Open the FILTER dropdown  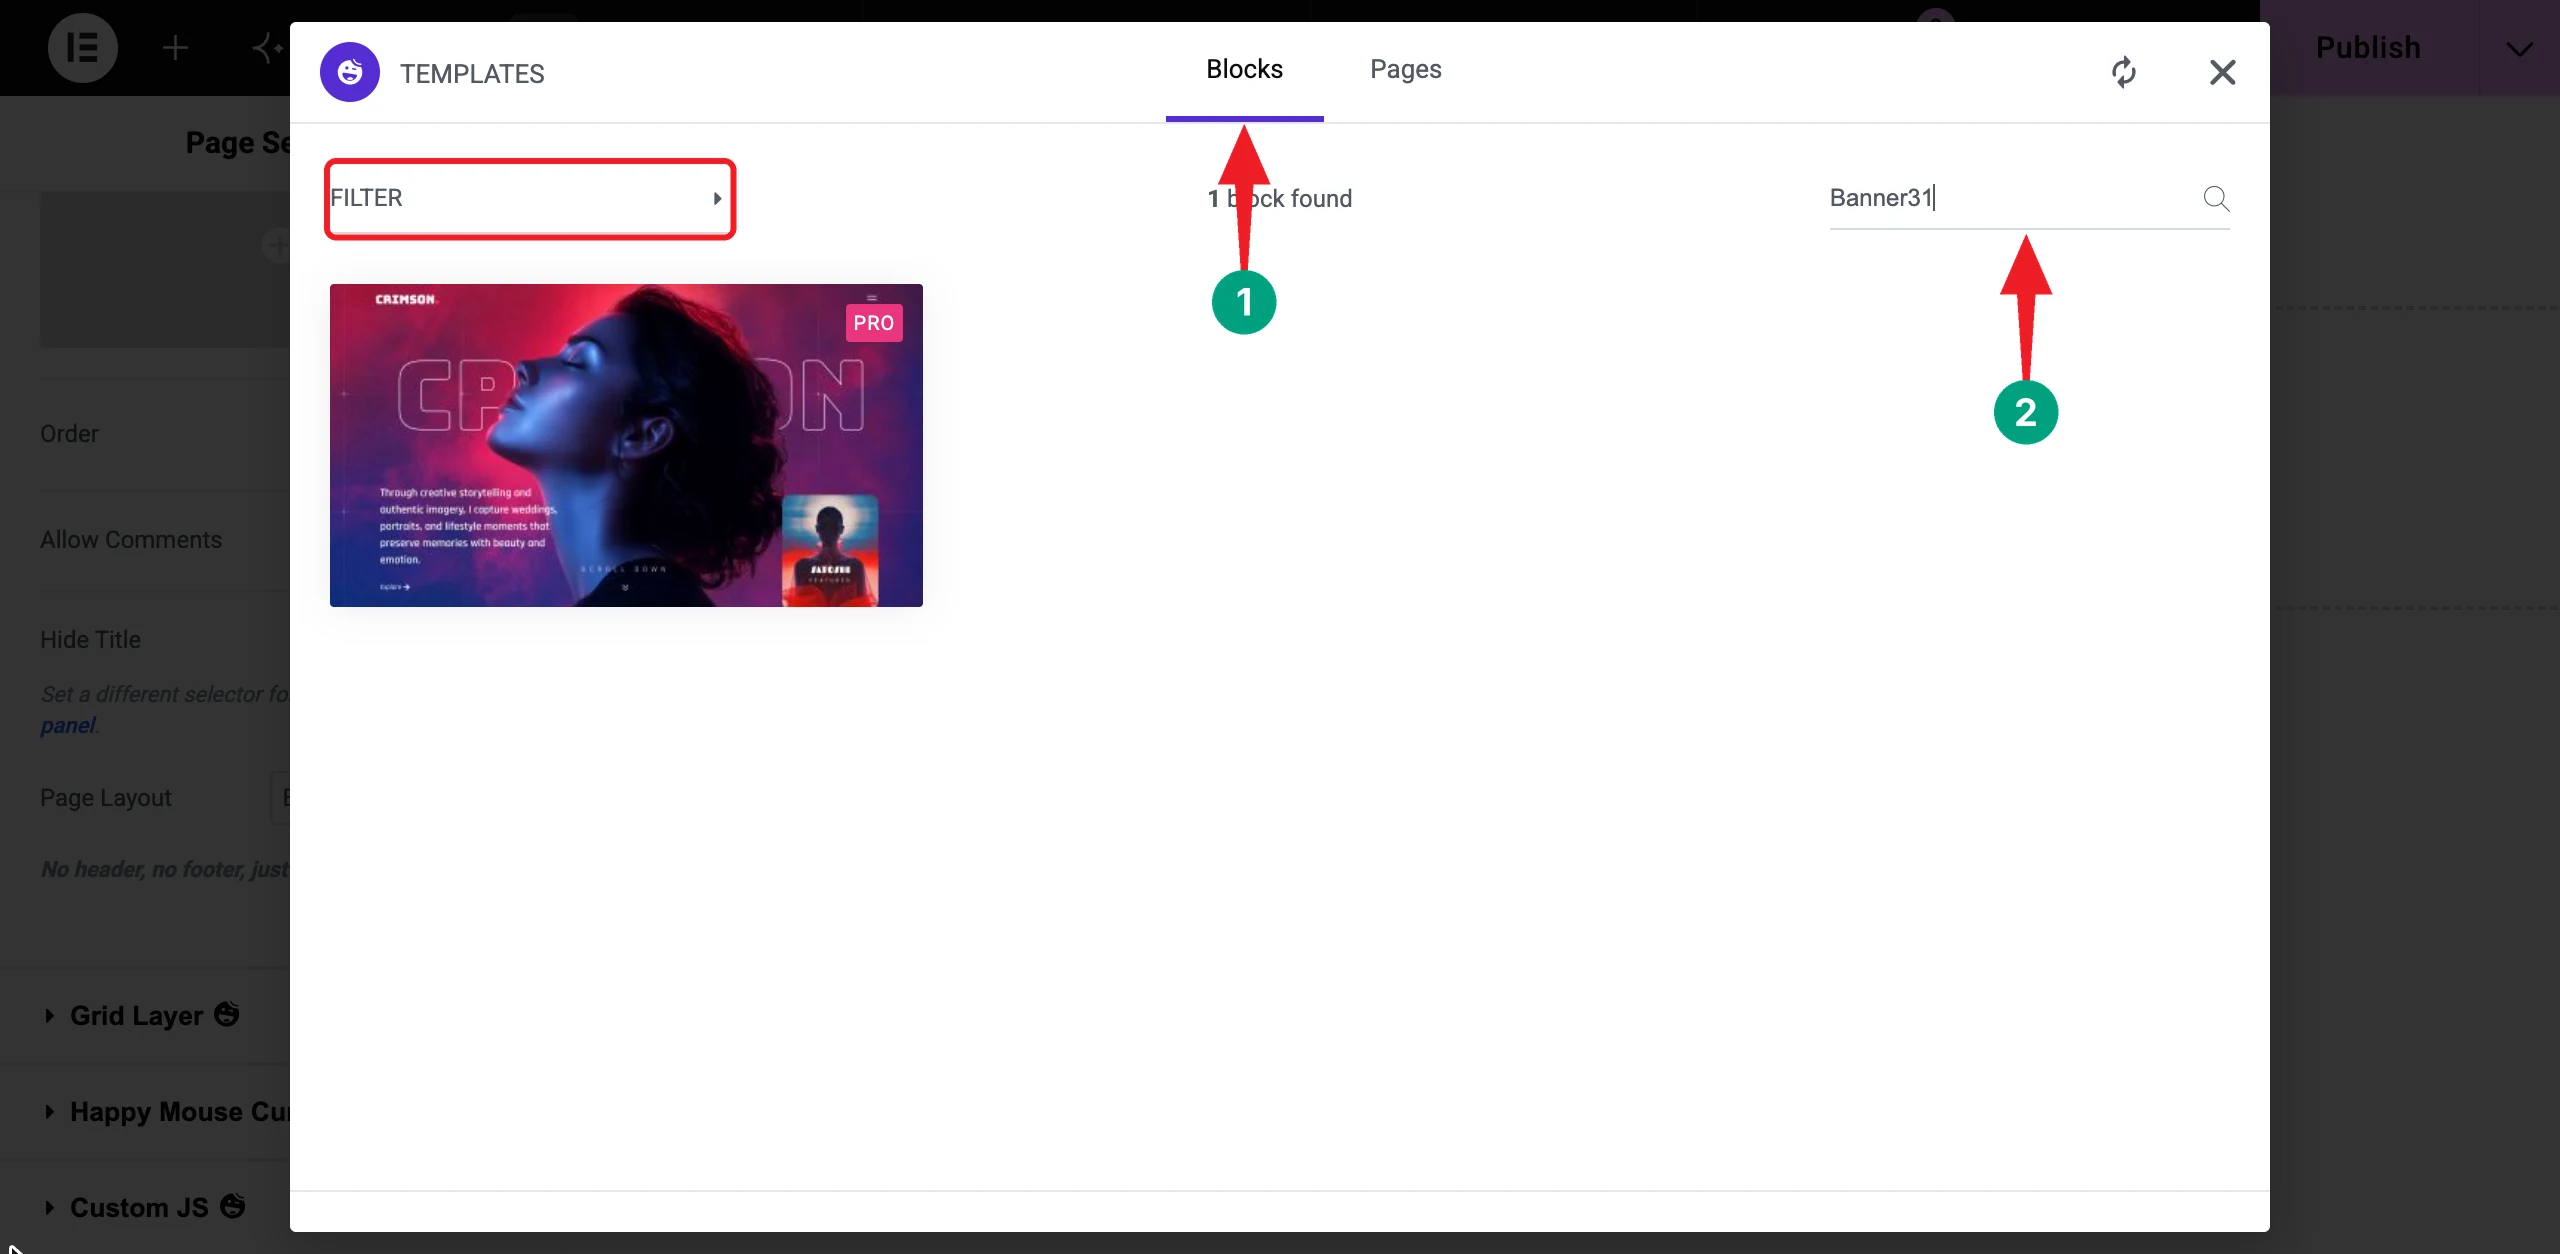coord(530,198)
